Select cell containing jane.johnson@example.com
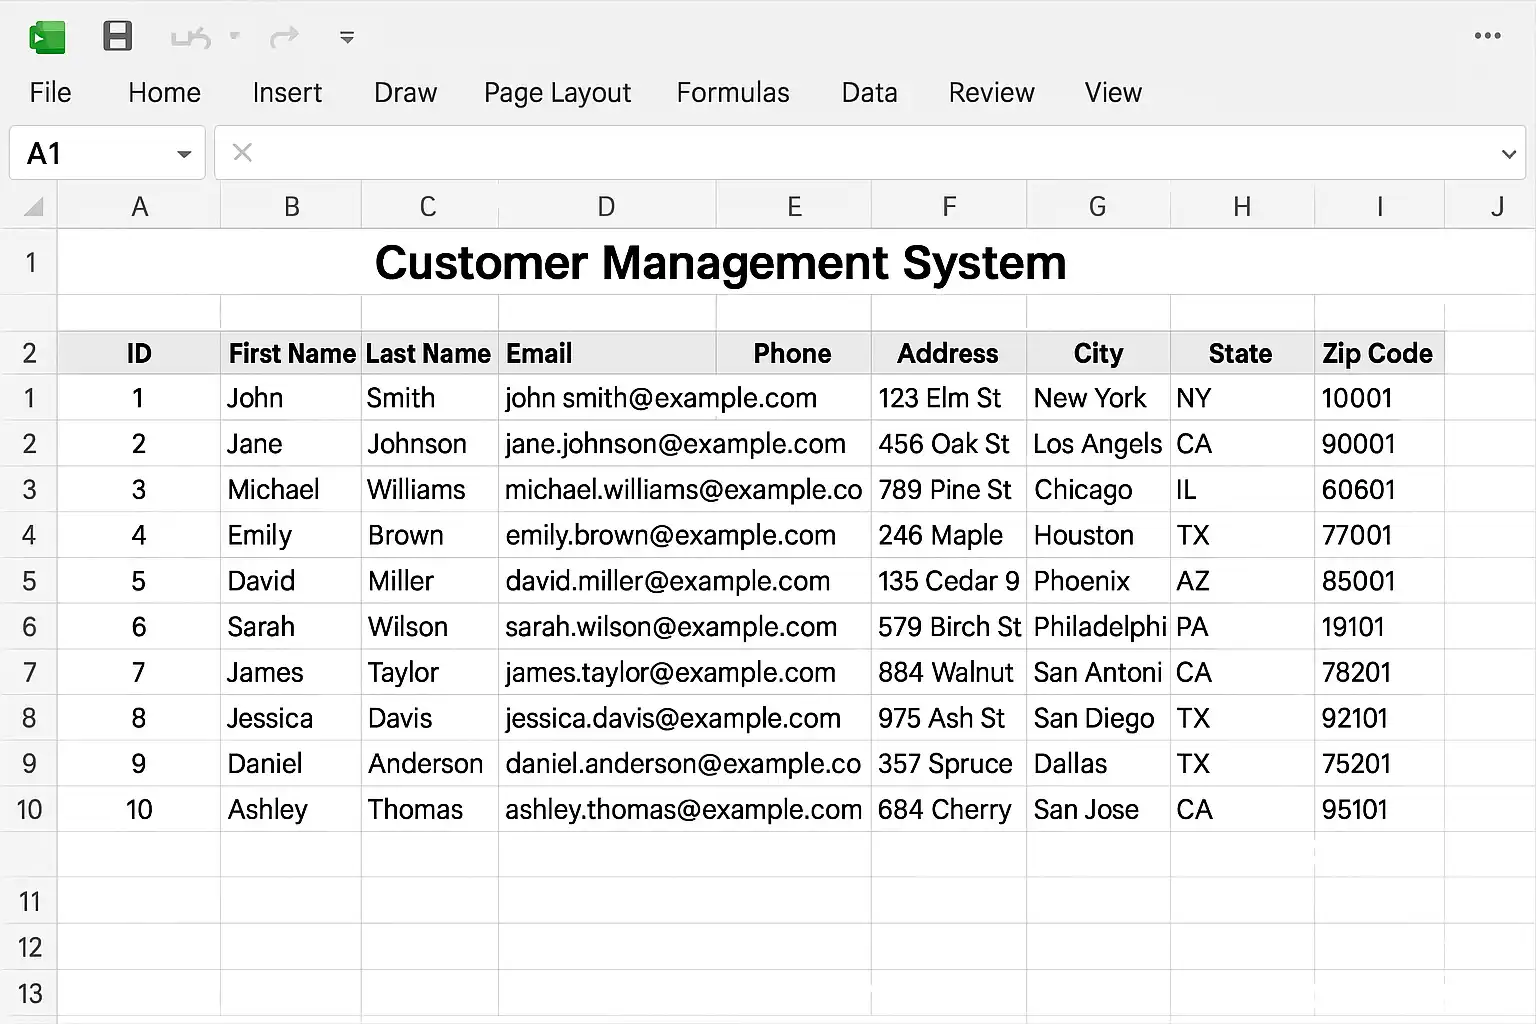This screenshot has width=1536, height=1024. pyautogui.click(x=676, y=444)
